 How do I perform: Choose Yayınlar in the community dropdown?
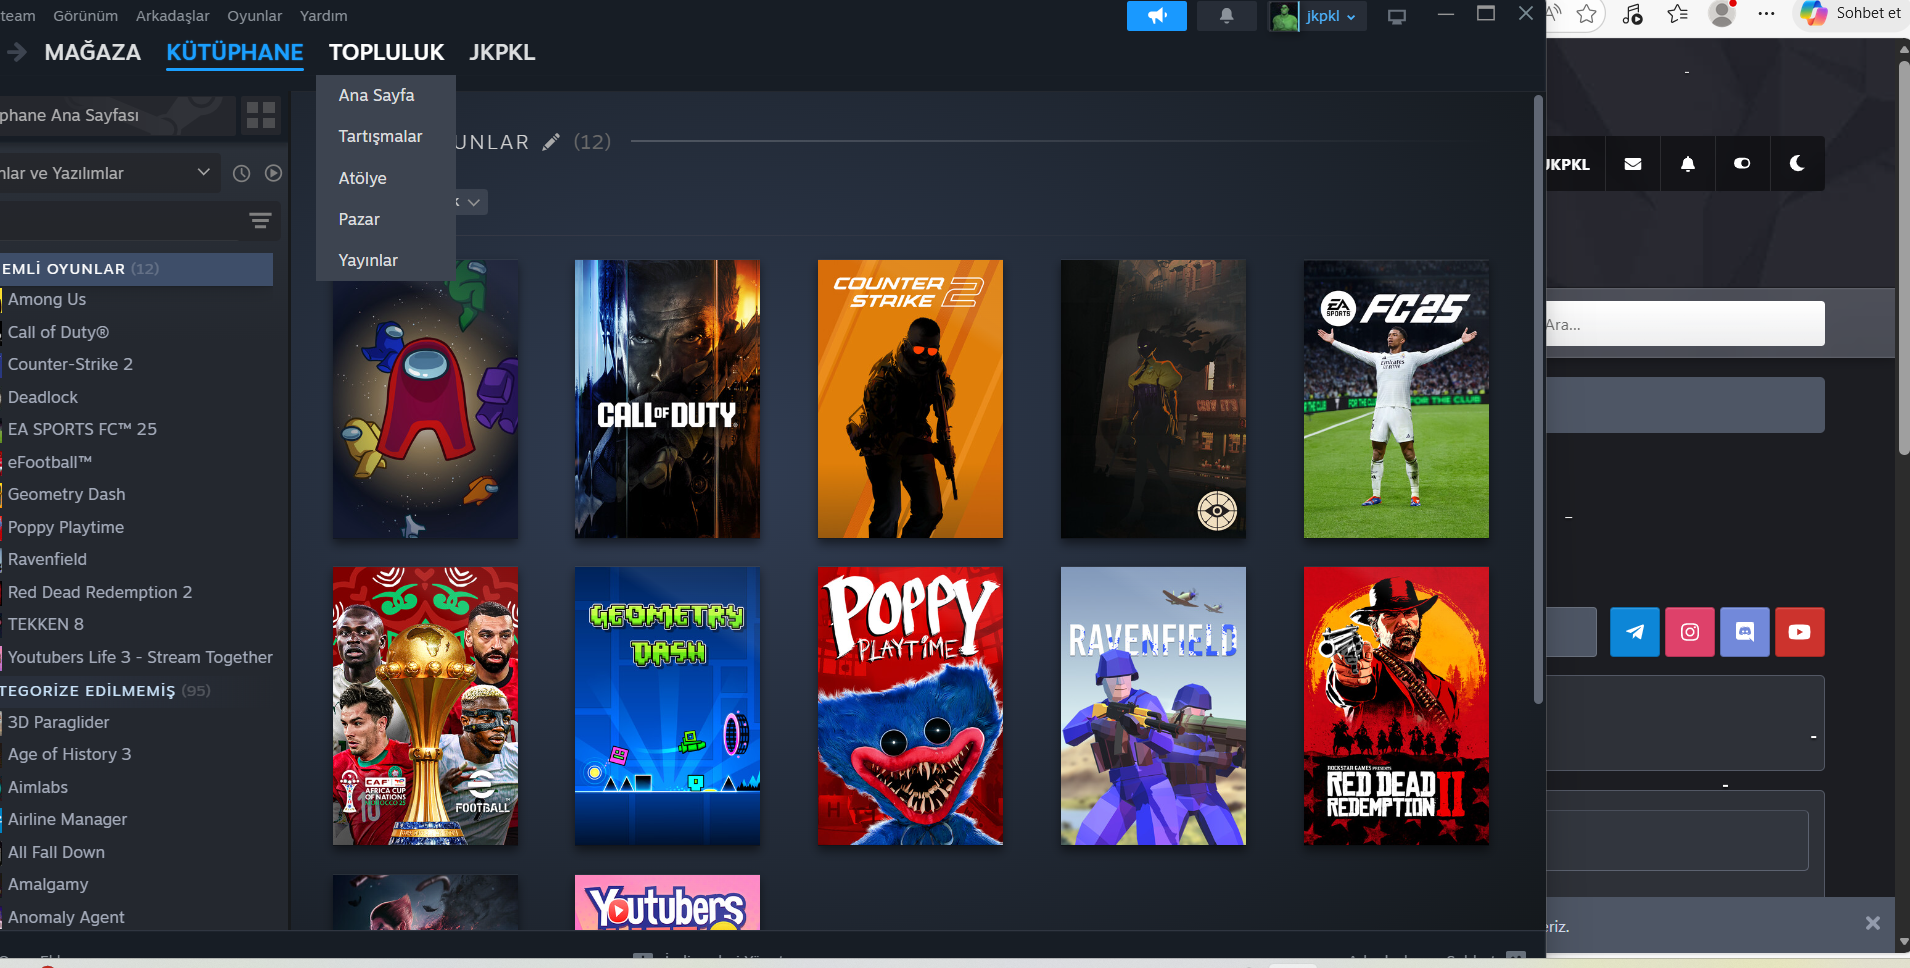click(x=386, y=260)
